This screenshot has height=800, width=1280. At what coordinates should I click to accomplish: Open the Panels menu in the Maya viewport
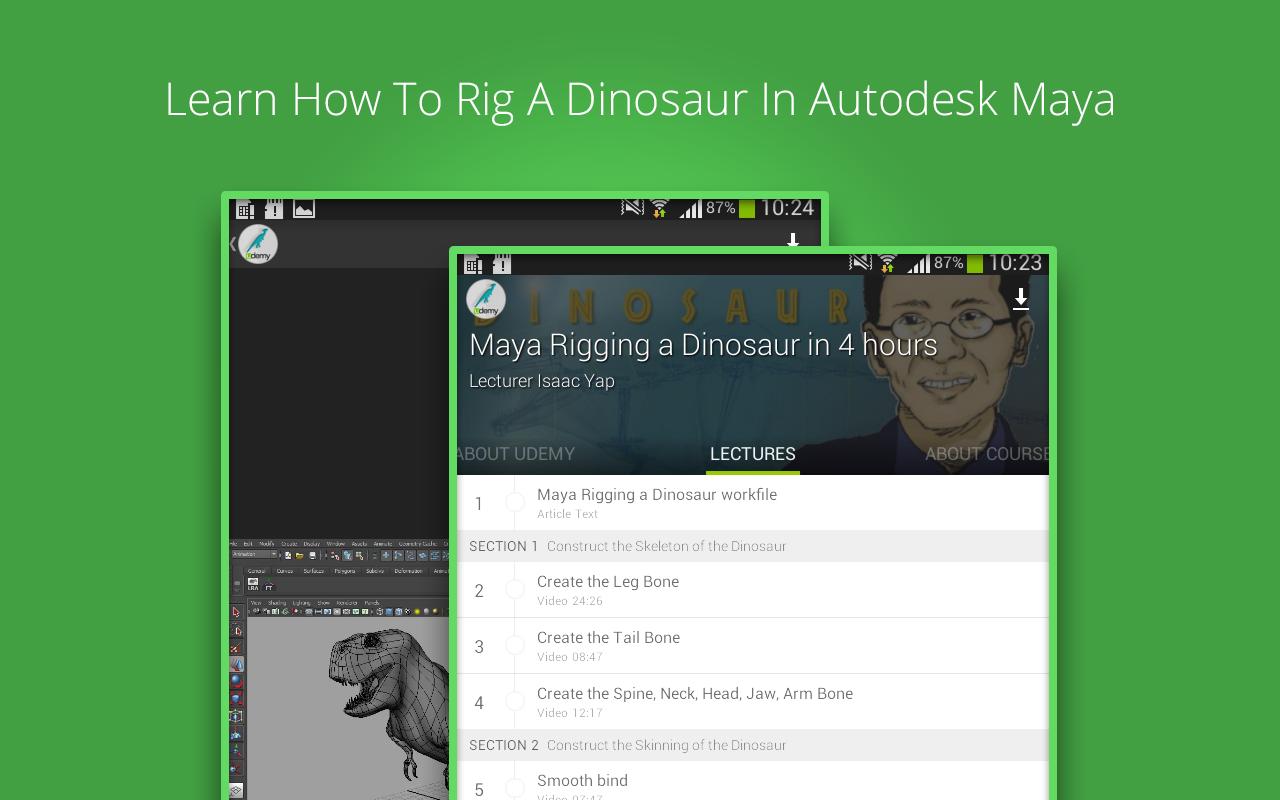point(371,603)
